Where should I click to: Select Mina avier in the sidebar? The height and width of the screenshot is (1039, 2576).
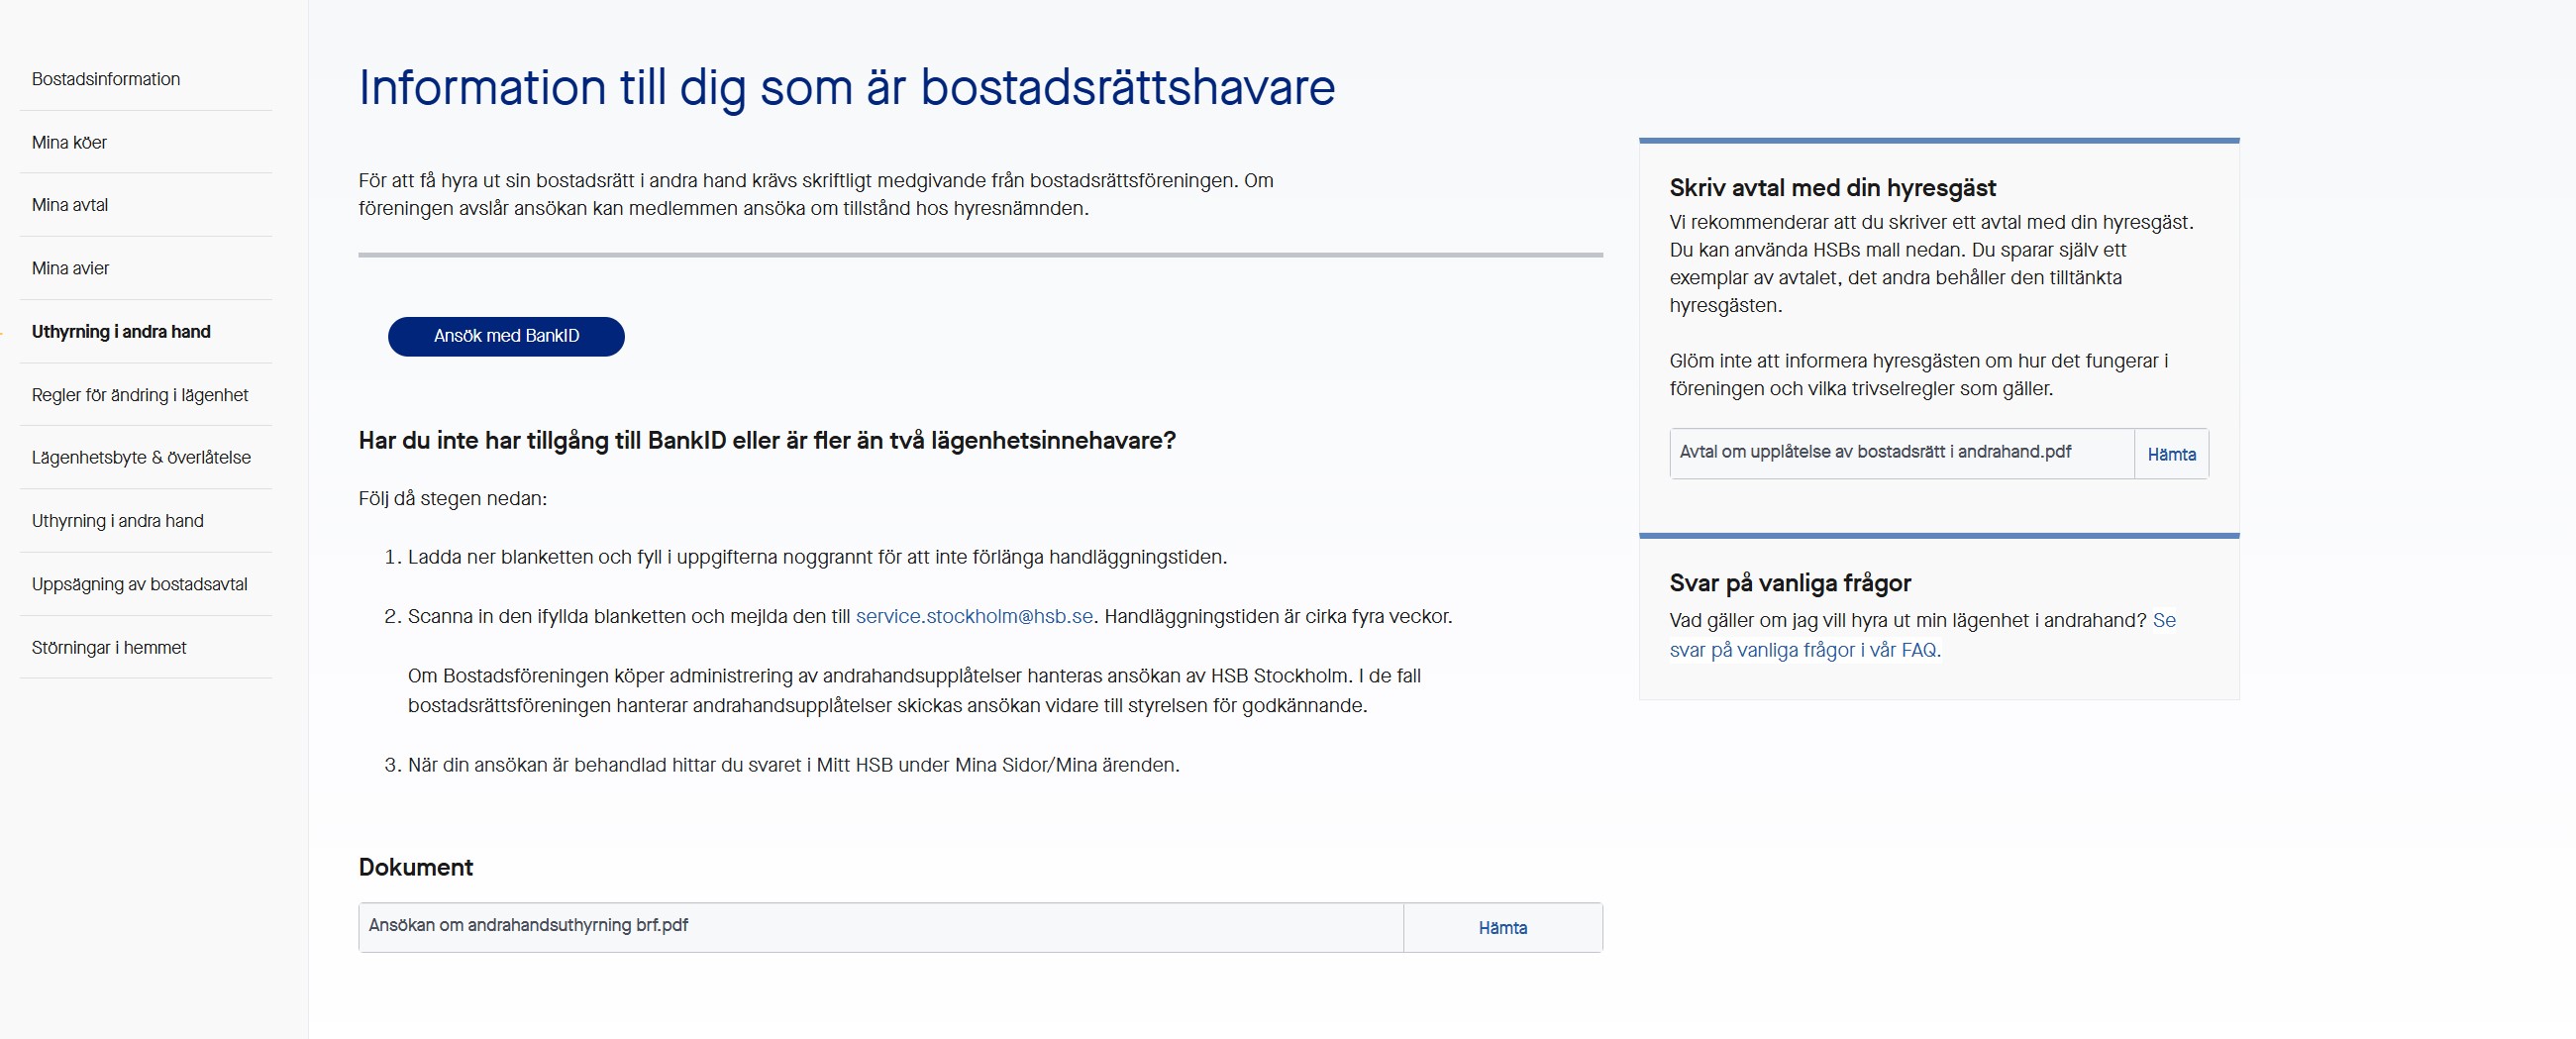70,268
